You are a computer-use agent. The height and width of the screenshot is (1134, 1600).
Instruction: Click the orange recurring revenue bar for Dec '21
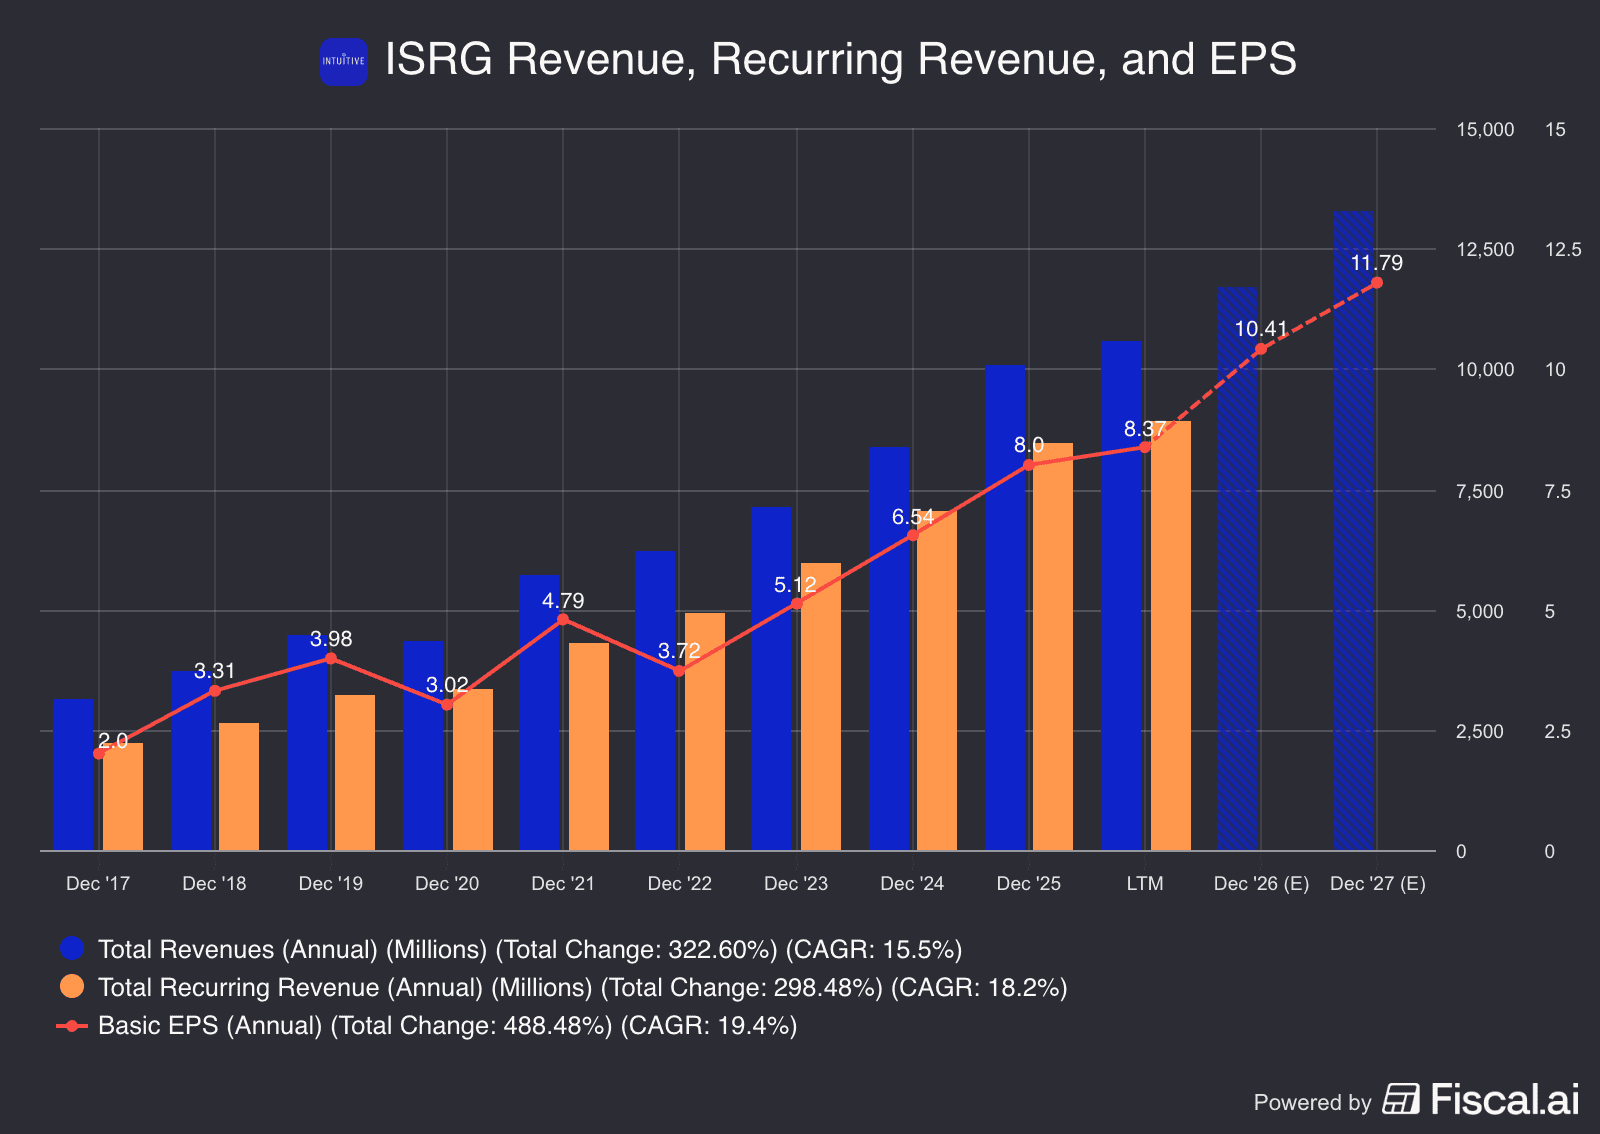click(589, 747)
